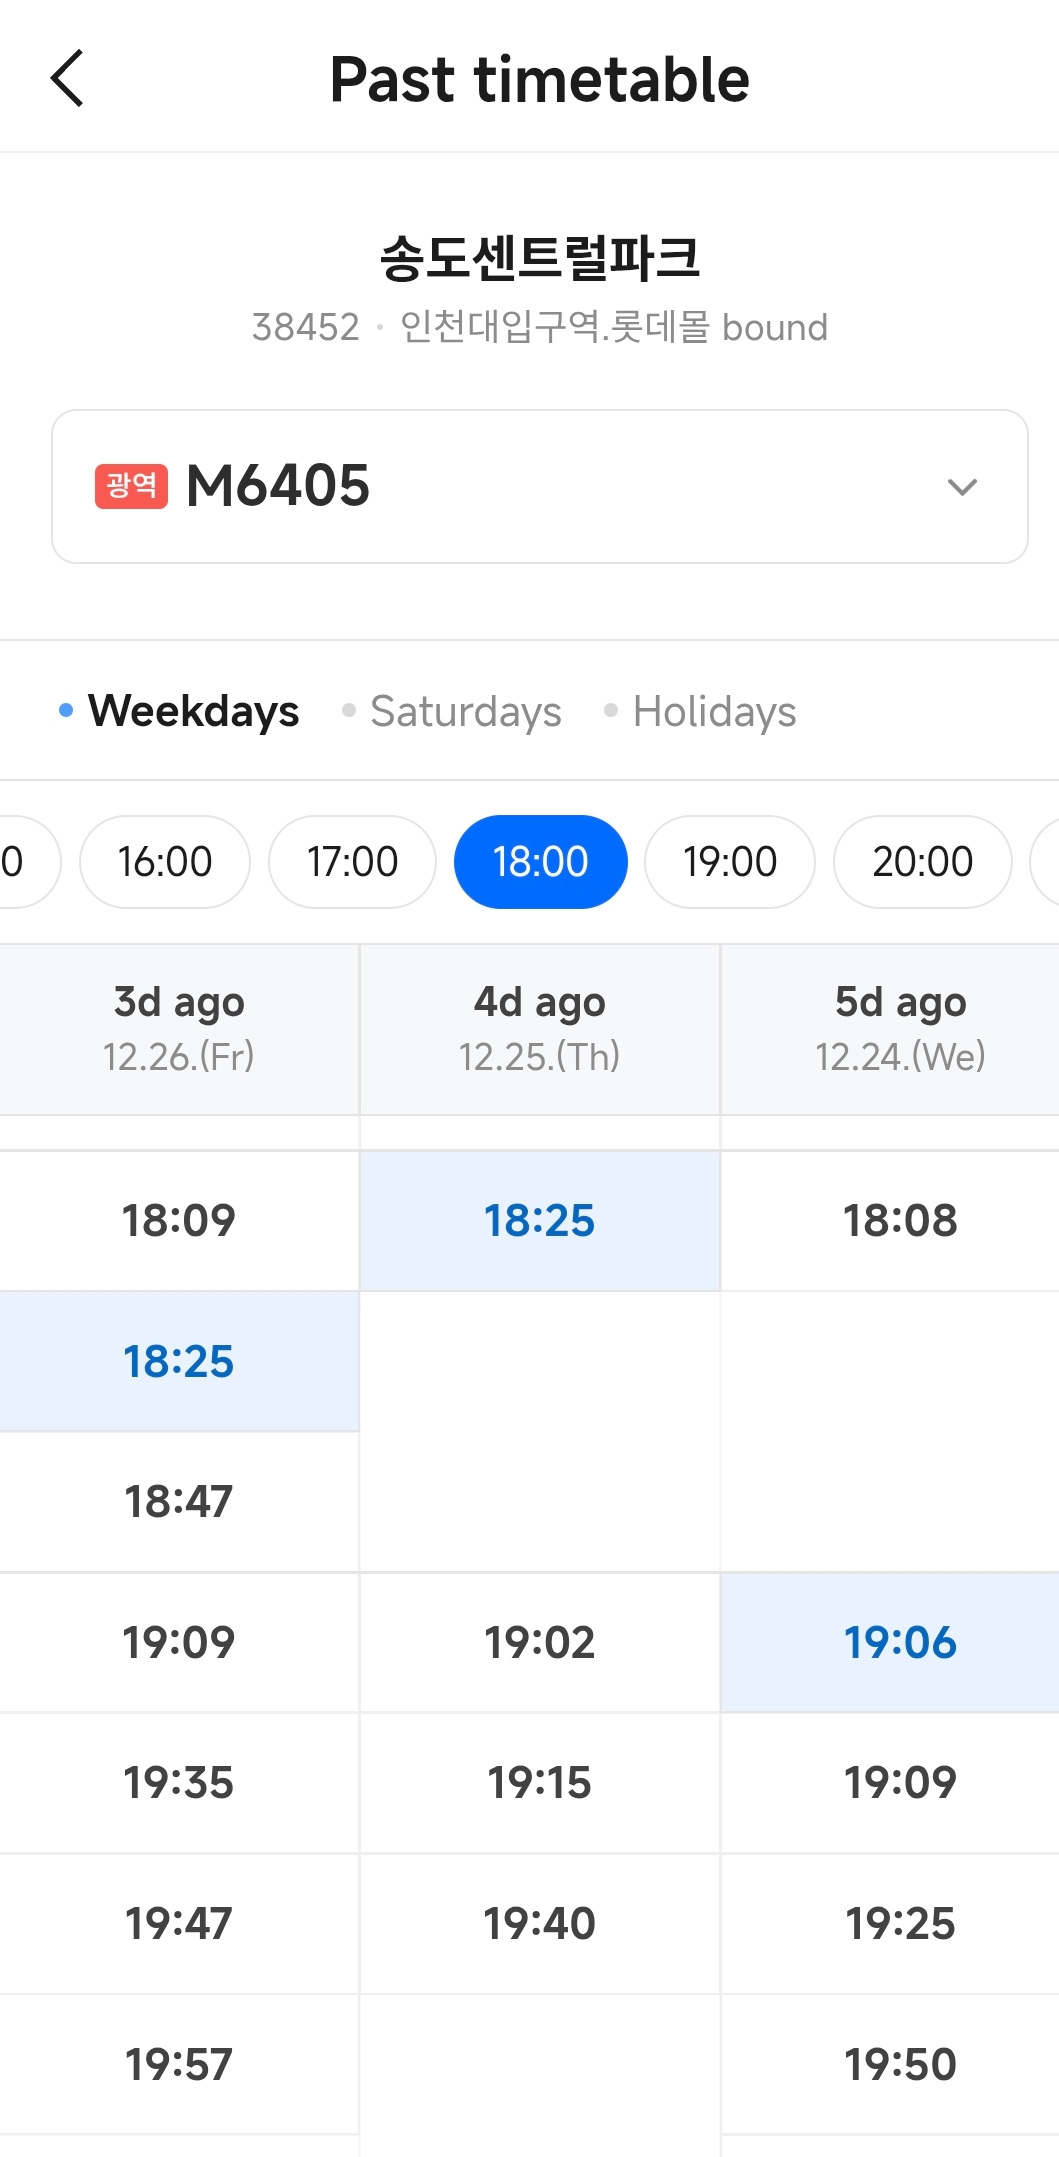
Task: Select the 18:00 hour chip
Action: (x=540, y=862)
